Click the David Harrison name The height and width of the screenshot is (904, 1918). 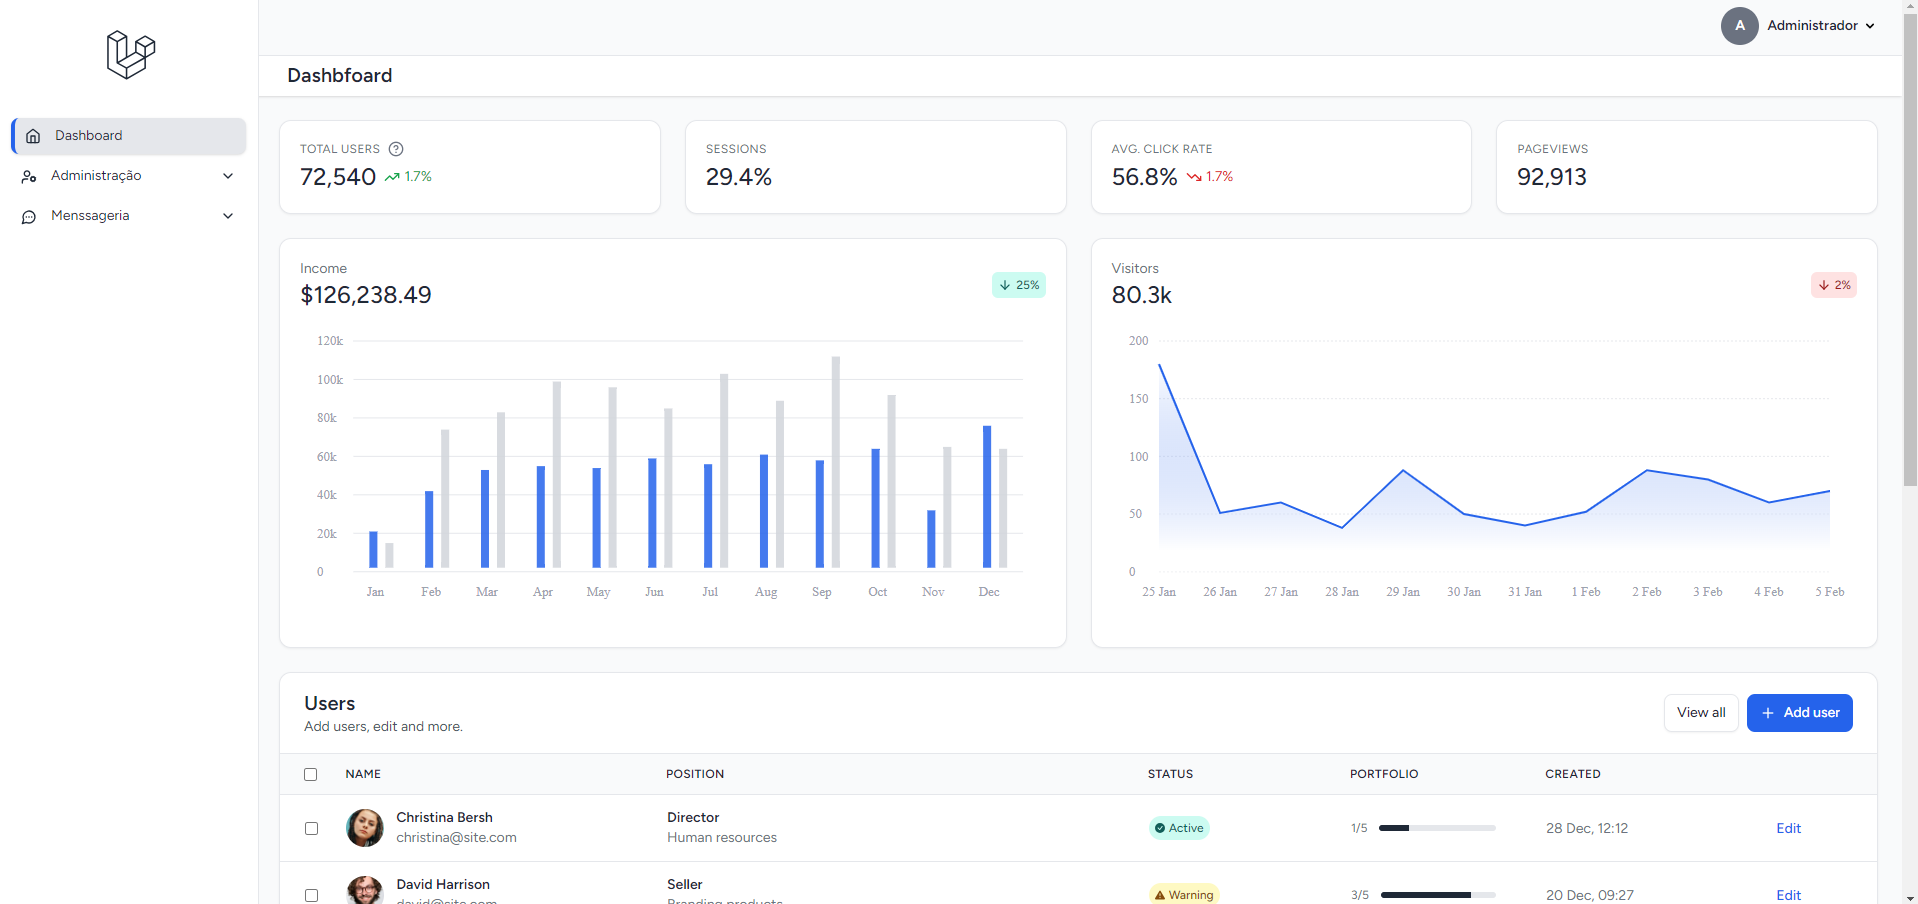tap(443, 885)
